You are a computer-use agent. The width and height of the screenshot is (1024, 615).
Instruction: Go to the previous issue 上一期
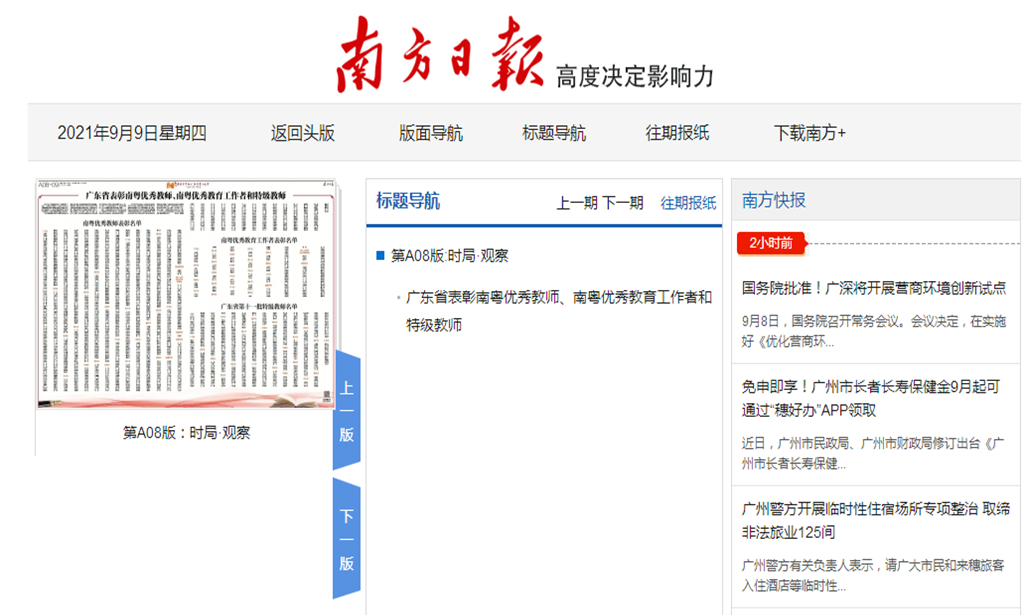pyautogui.click(x=577, y=203)
